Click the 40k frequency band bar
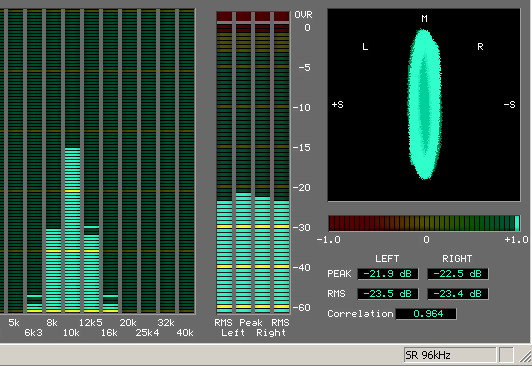532x366 pixels. coord(186,161)
